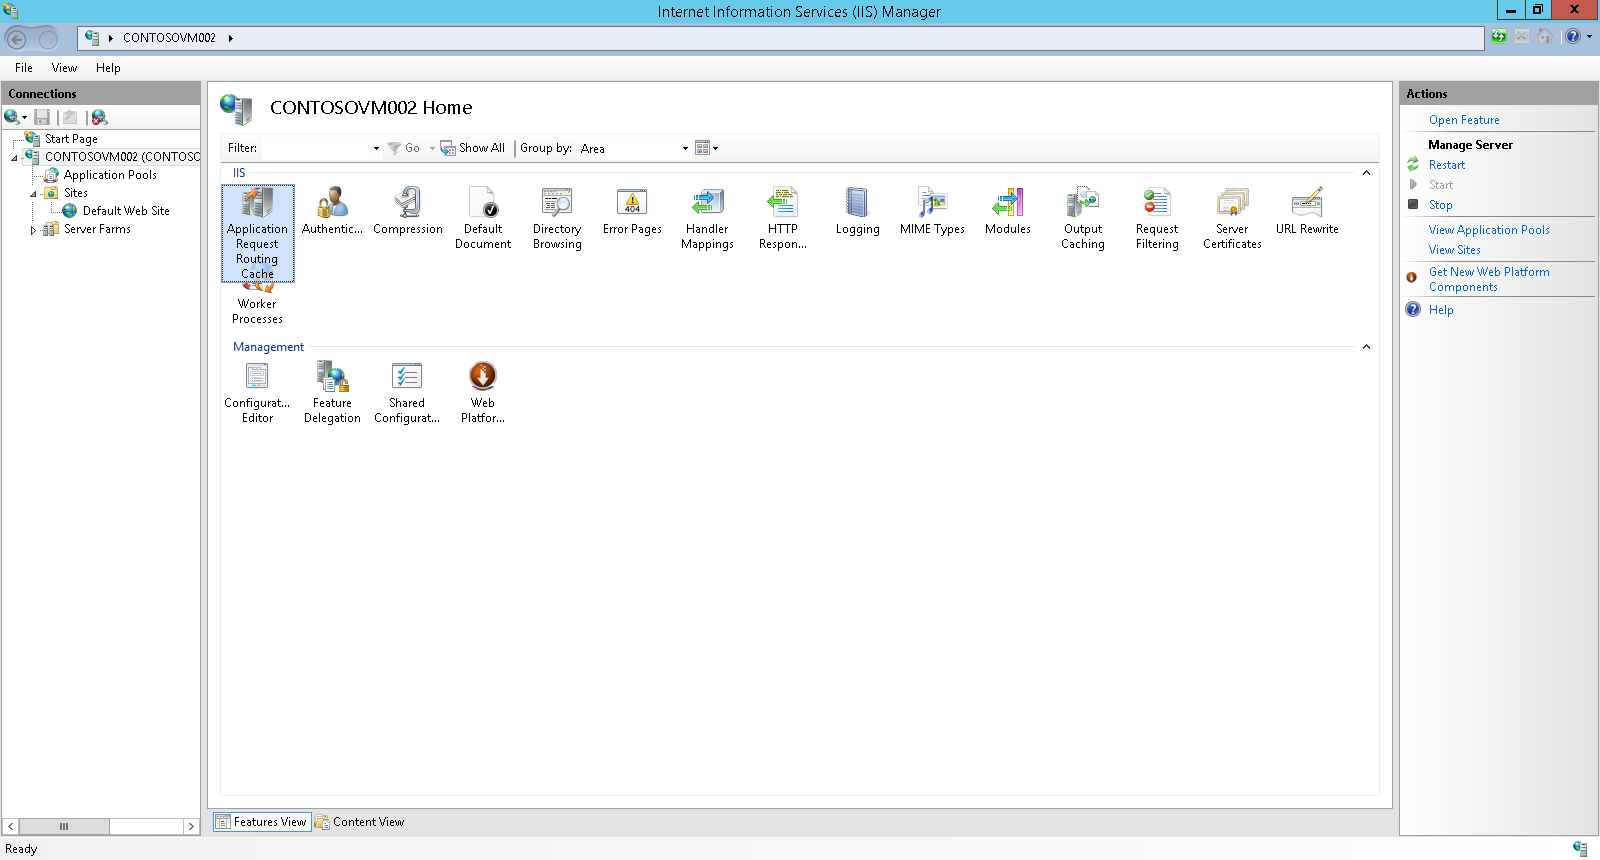Select Default Web Site tree item
This screenshot has height=860, width=1600.
pyautogui.click(x=126, y=211)
